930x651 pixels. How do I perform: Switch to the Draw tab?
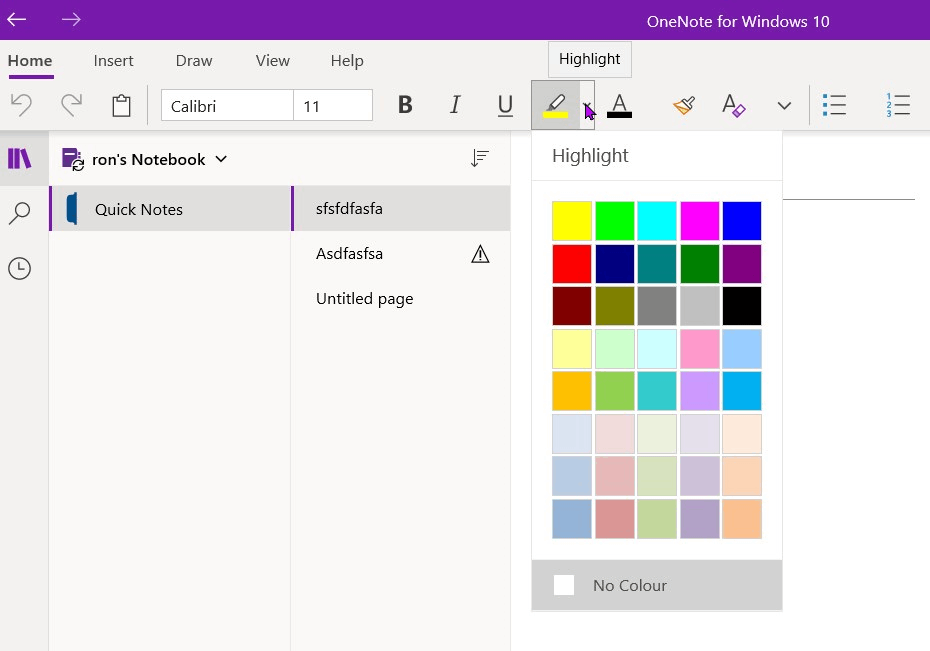point(194,60)
